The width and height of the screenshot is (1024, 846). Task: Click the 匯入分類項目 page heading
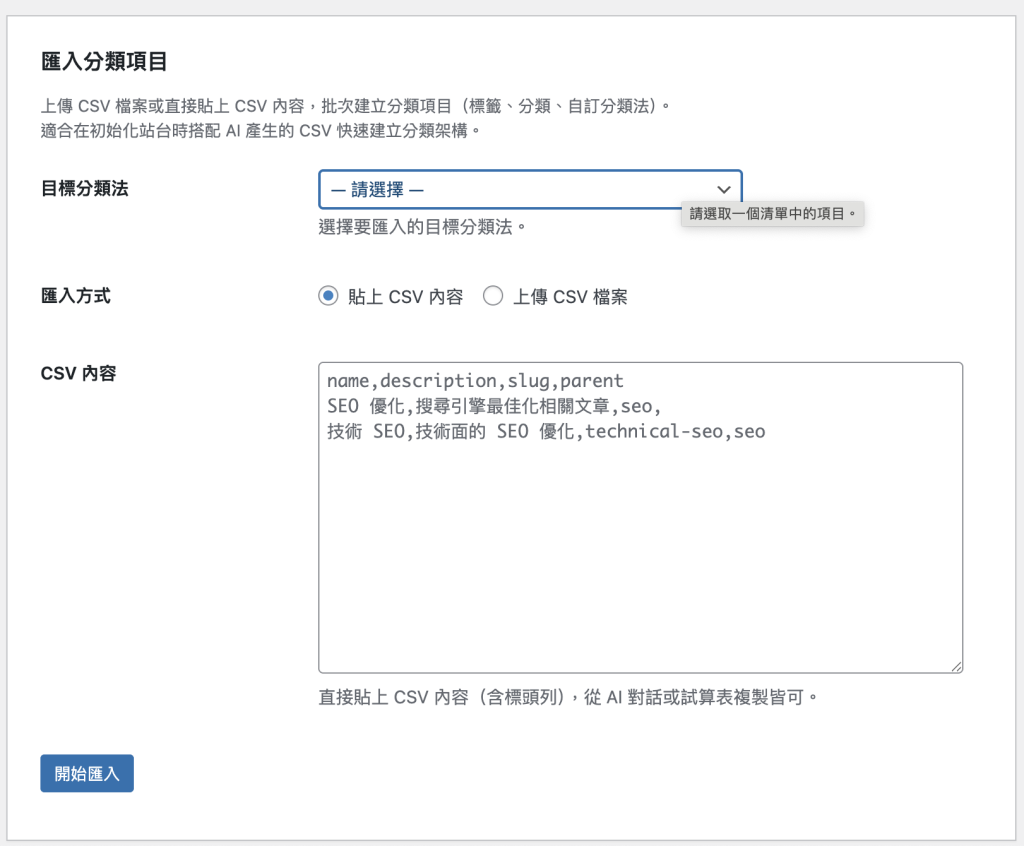(104, 62)
